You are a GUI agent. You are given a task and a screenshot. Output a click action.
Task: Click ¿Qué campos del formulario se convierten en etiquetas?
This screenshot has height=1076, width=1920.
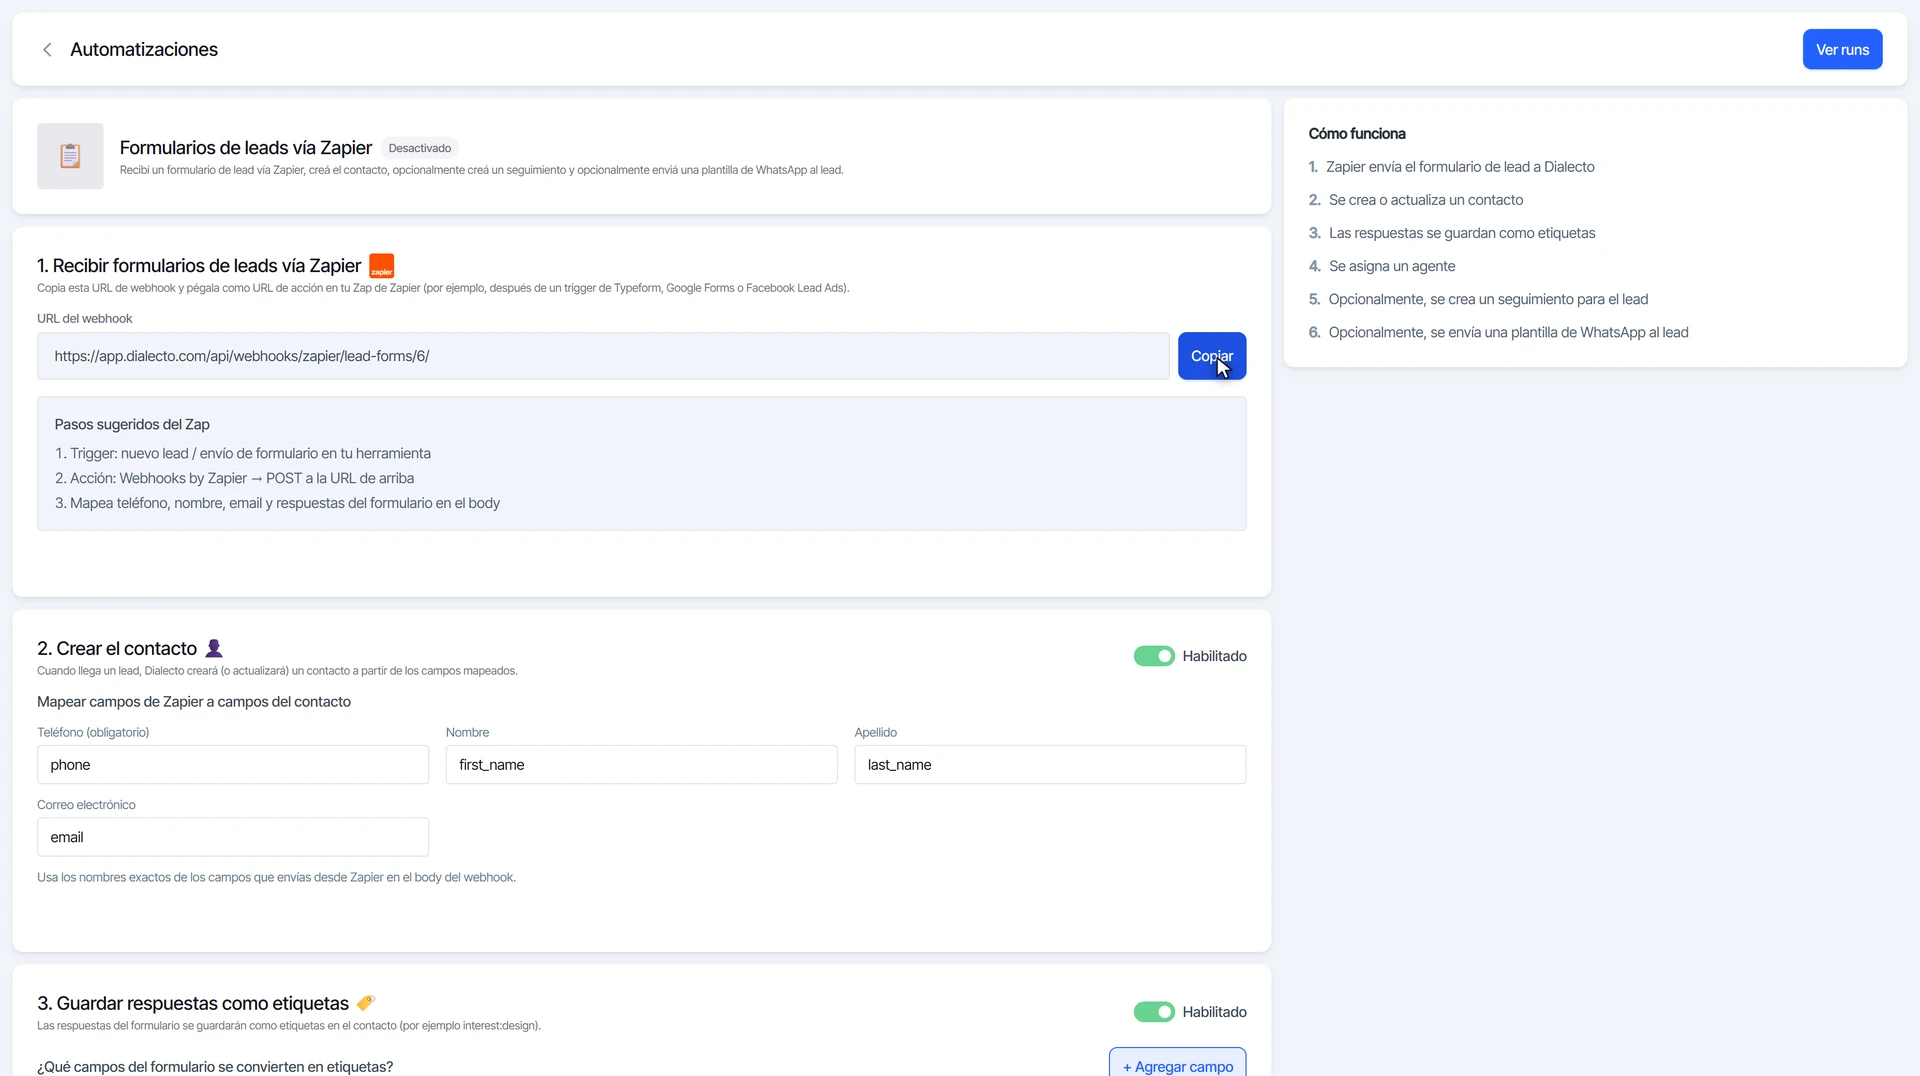tap(215, 1067)
